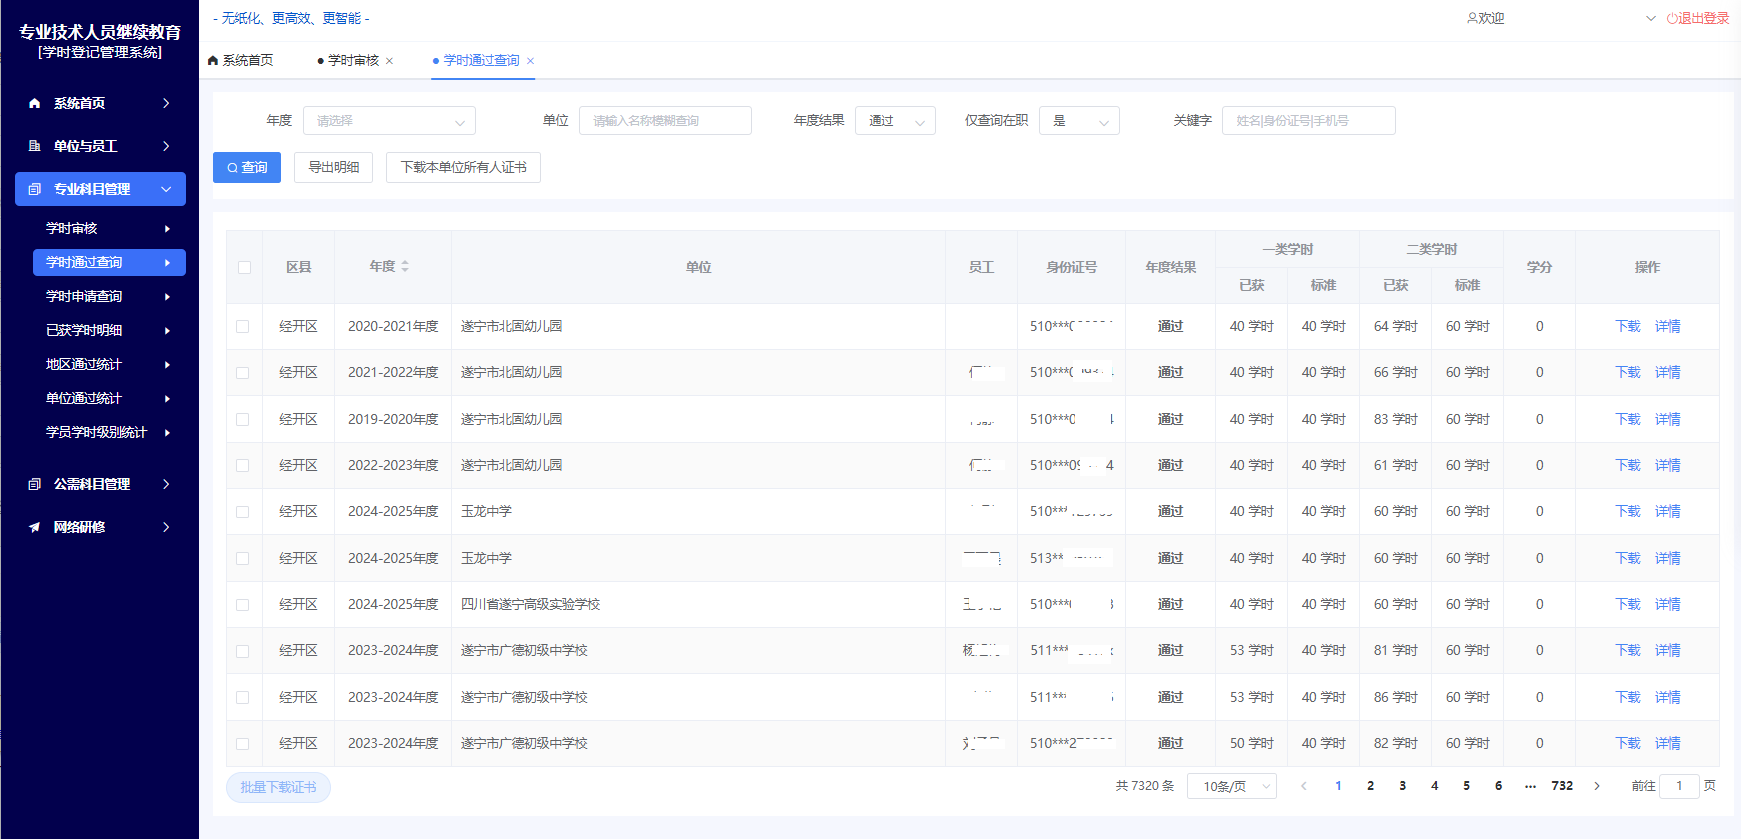The image size is (1741, 839).
Task: Click the 批量下载证书 button
Action: [x=278, y=787]
